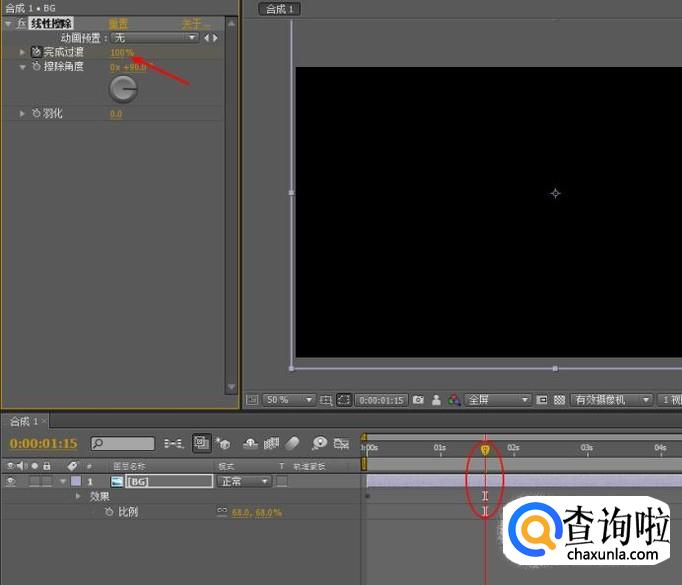Toggle visibility eye of BG layer
The width and height of the screenshot is (682, 585).
coord(12,481)
